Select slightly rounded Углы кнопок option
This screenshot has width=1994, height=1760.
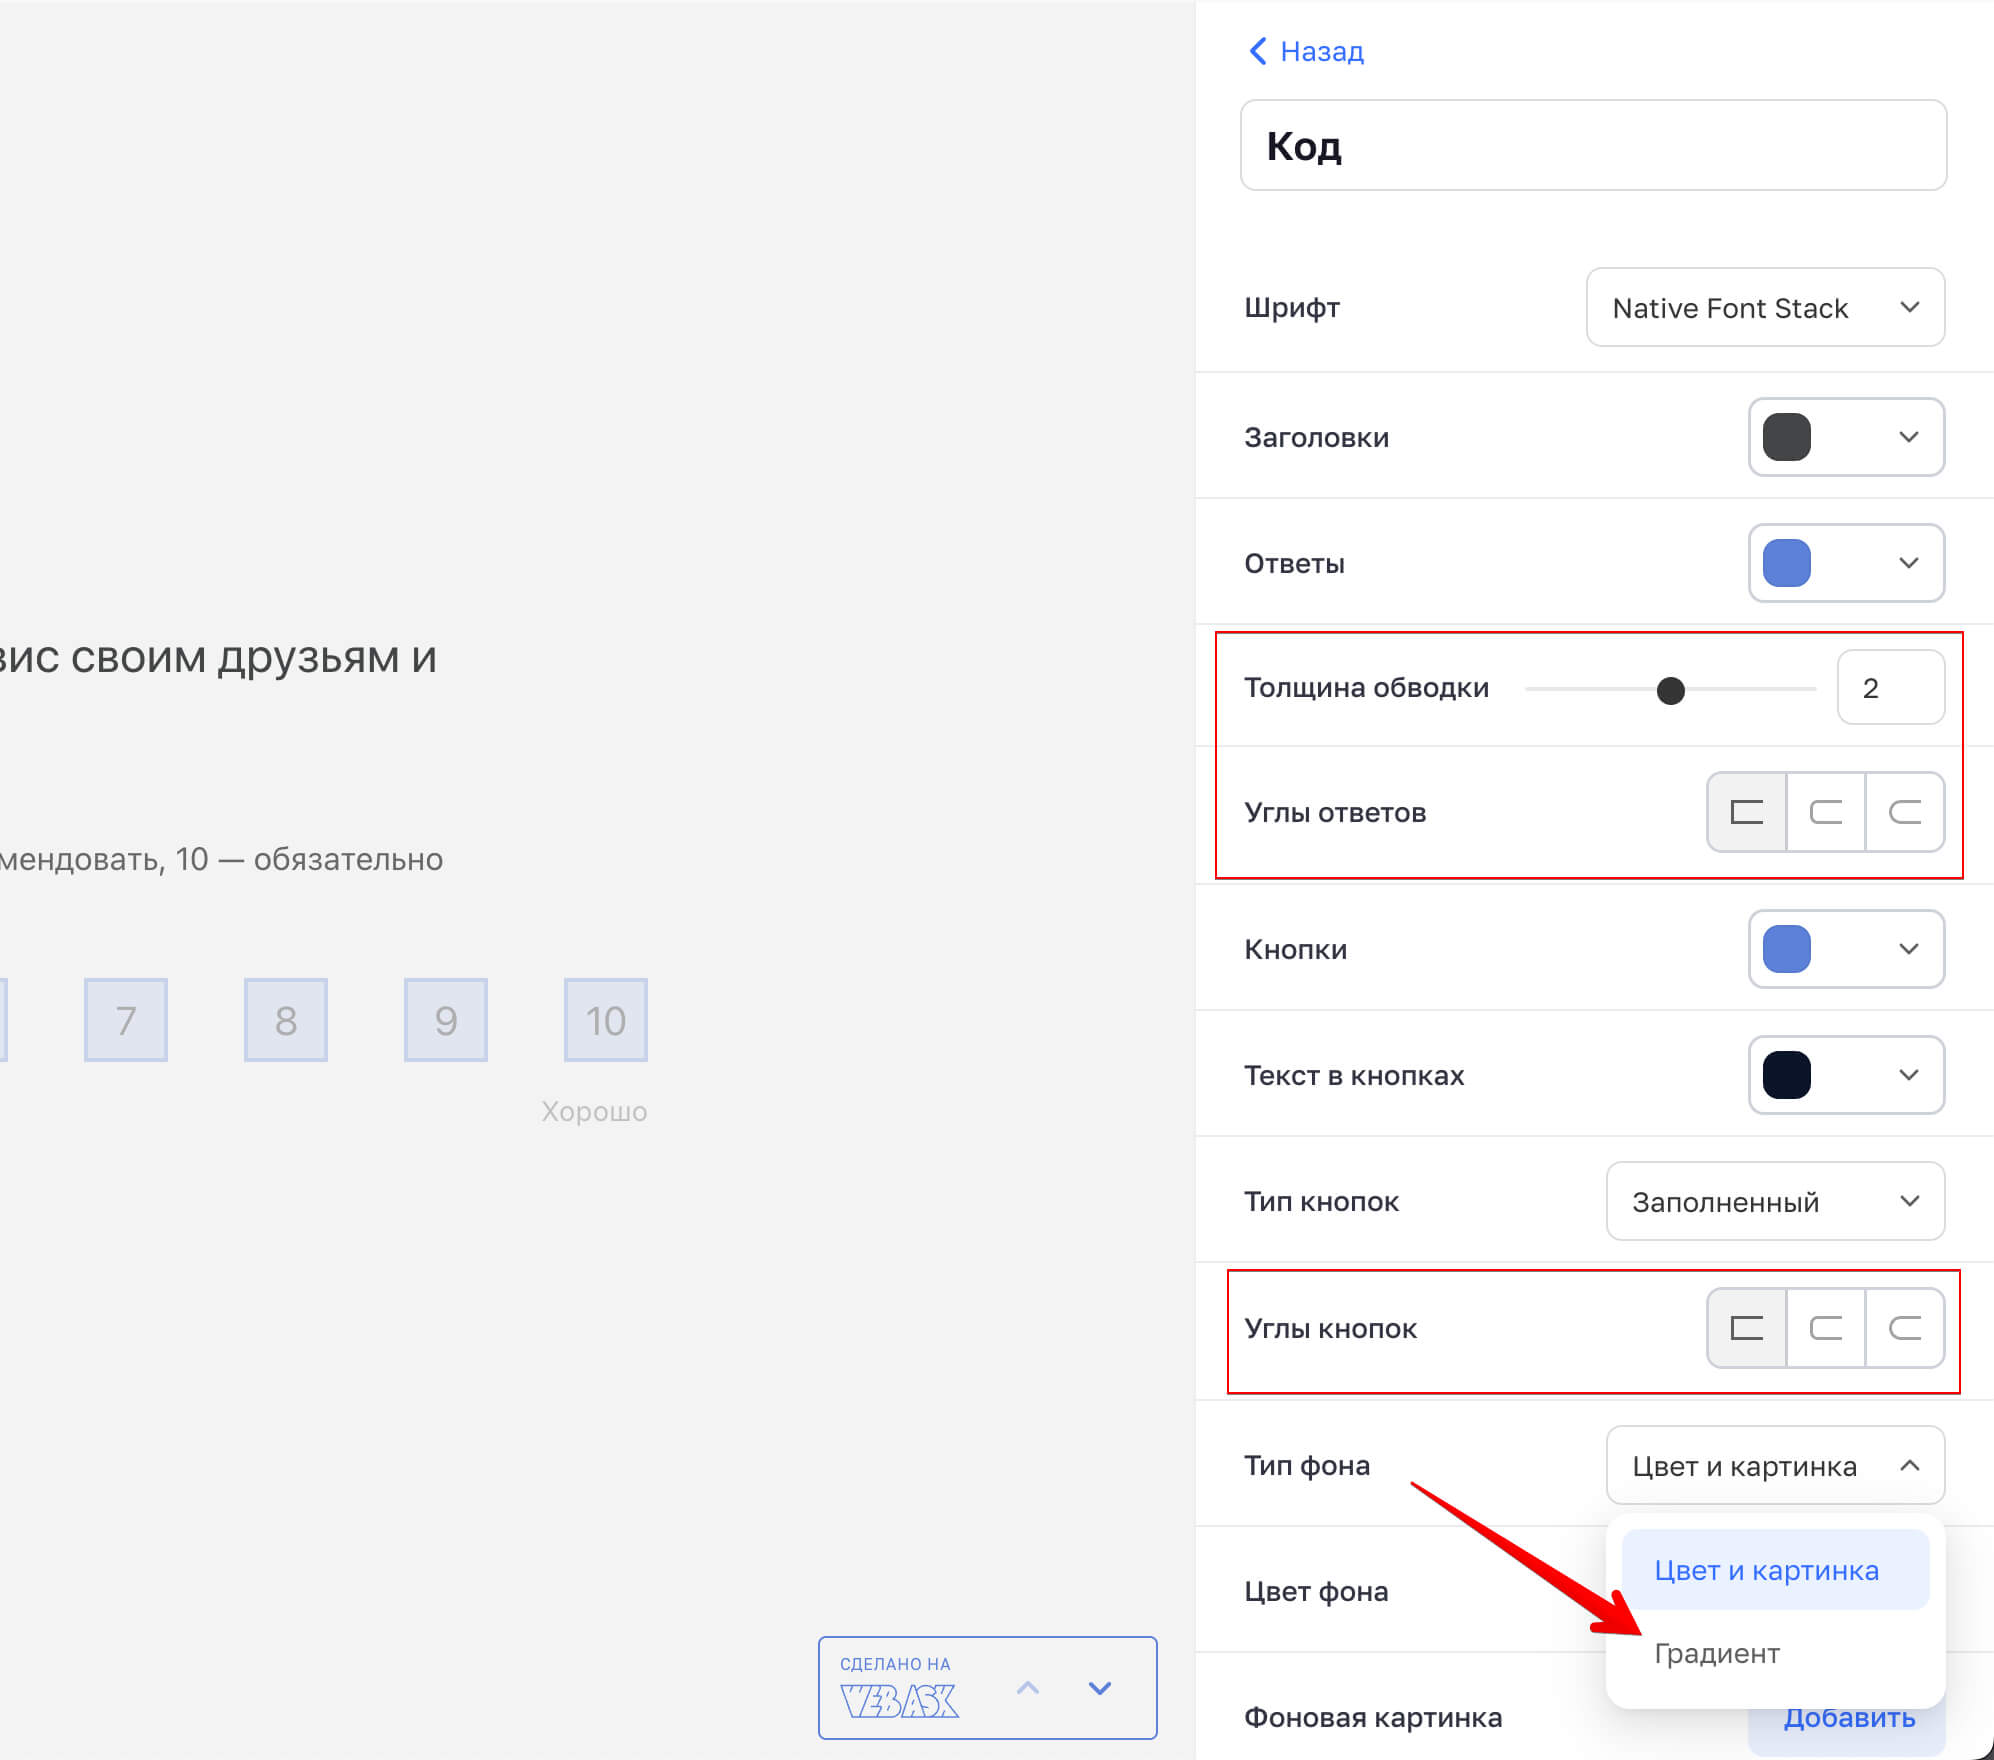point(1826,1328)
